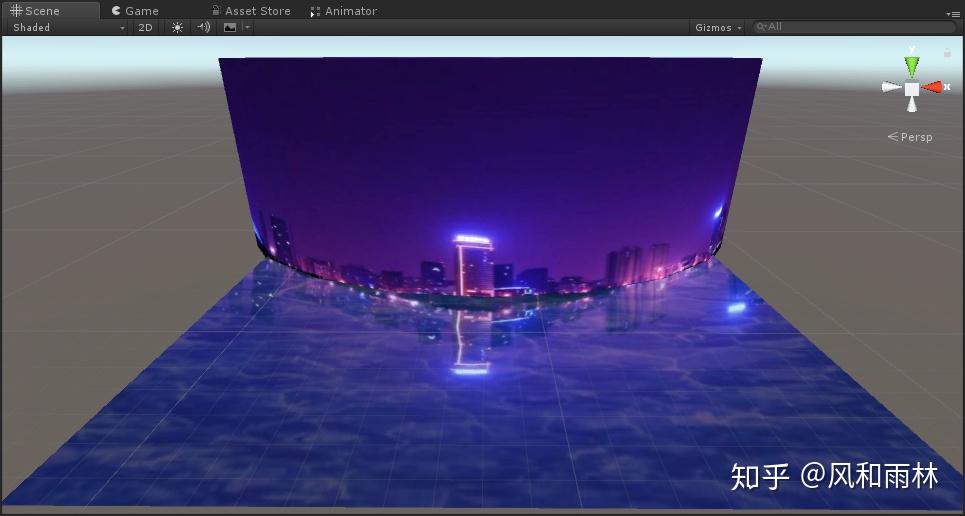Toggle the scene gizmo lock icon
965x516 pixels.
[x=948, y=53]
